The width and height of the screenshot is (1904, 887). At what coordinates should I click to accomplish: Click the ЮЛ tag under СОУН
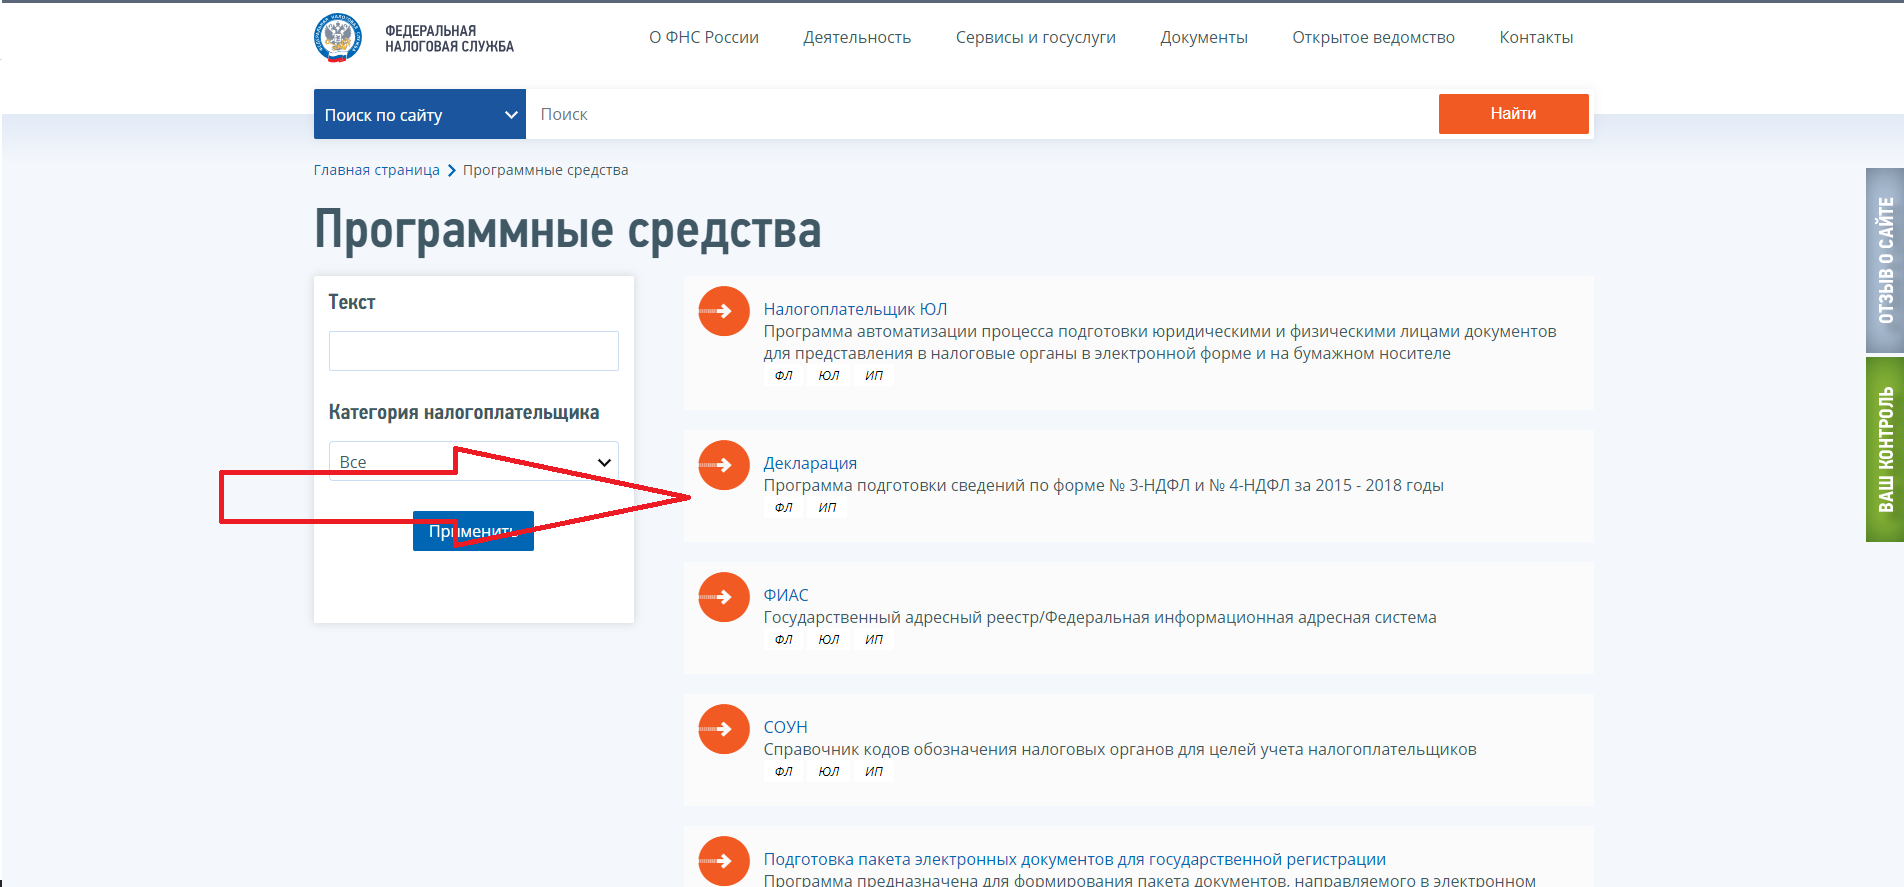829,772
